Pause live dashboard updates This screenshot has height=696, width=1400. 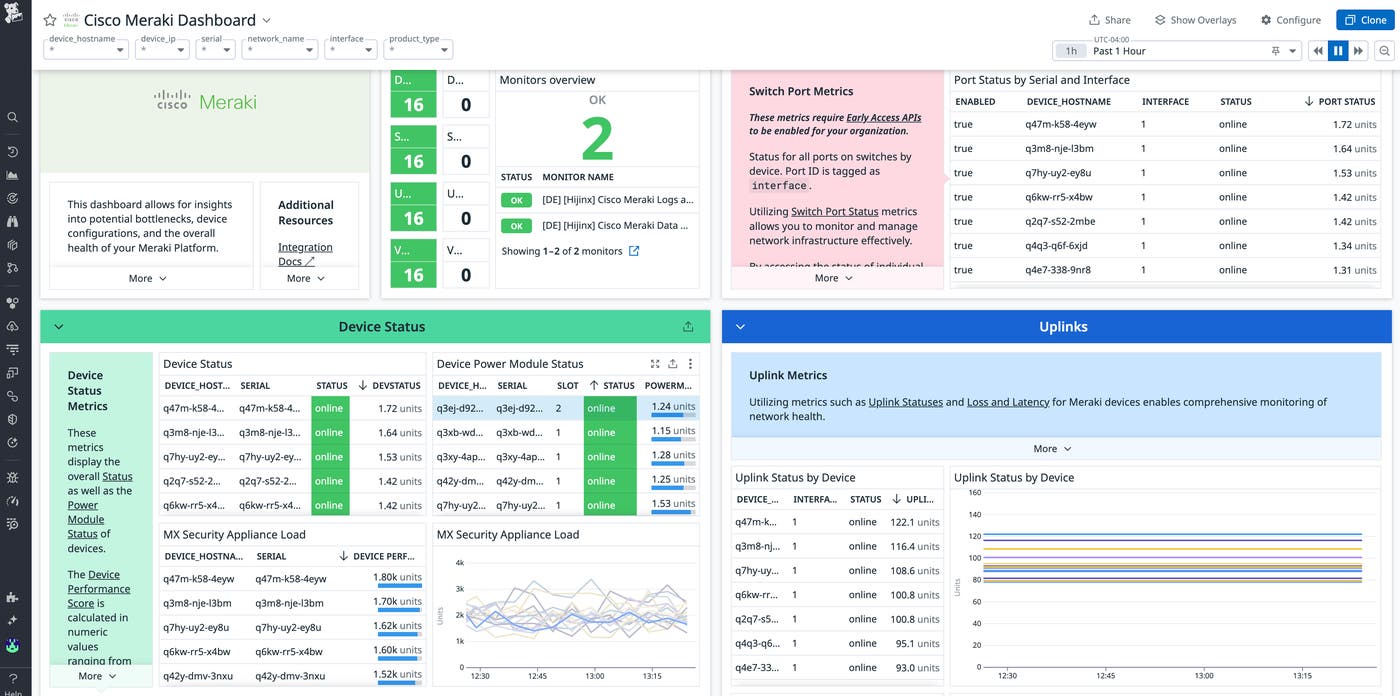1338,50
